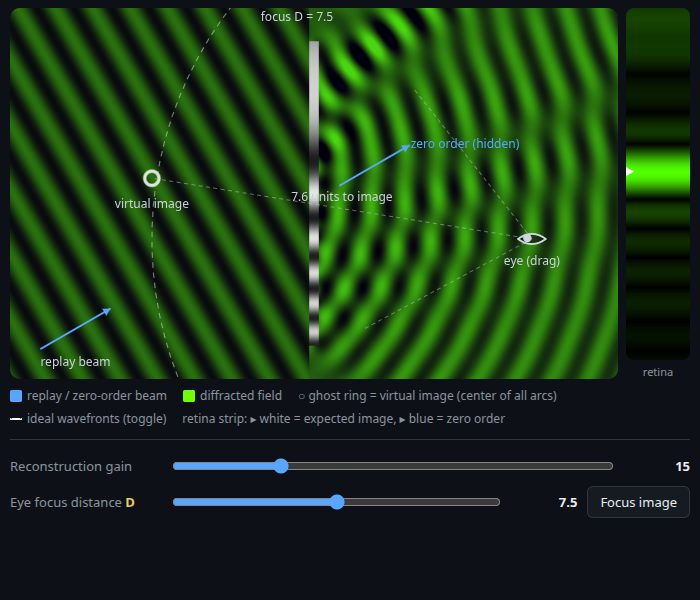Screen dimensions: 700x600
Task: Click the 'zero order (hidden)' text
Action: [465, 144]
